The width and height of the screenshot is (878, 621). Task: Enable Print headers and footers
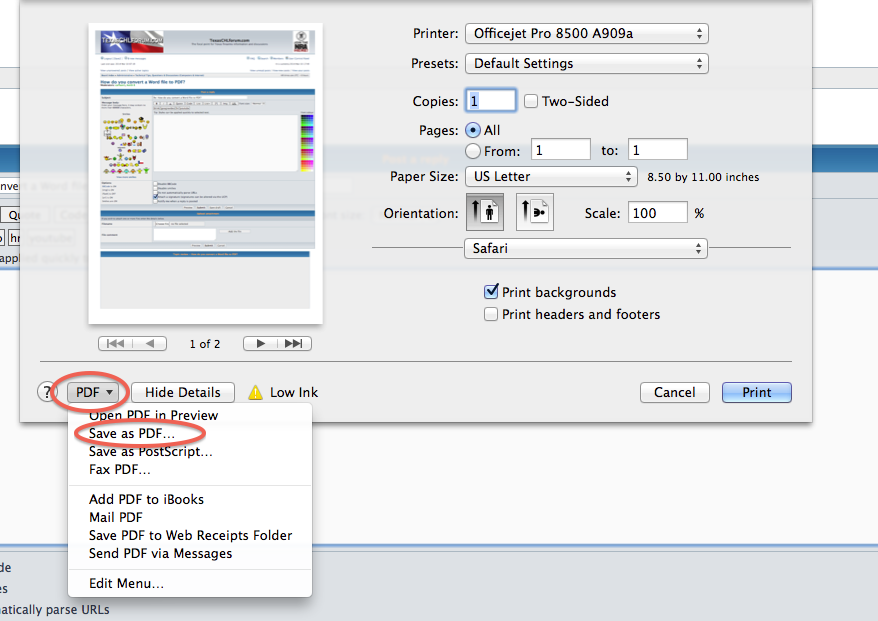click(x=491, y=314)
